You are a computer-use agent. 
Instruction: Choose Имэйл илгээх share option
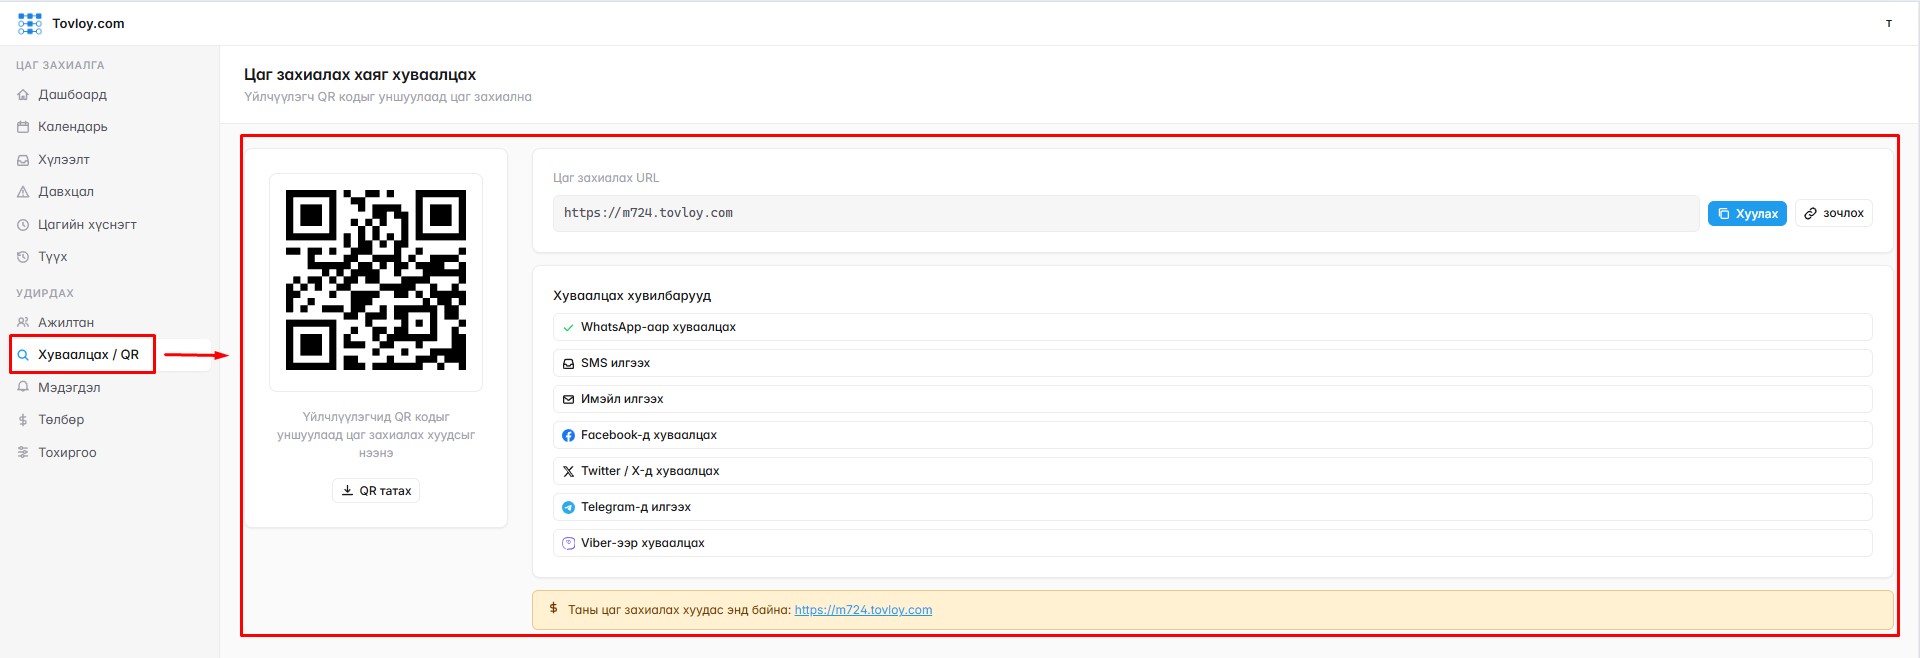(x=1212, y=399)
